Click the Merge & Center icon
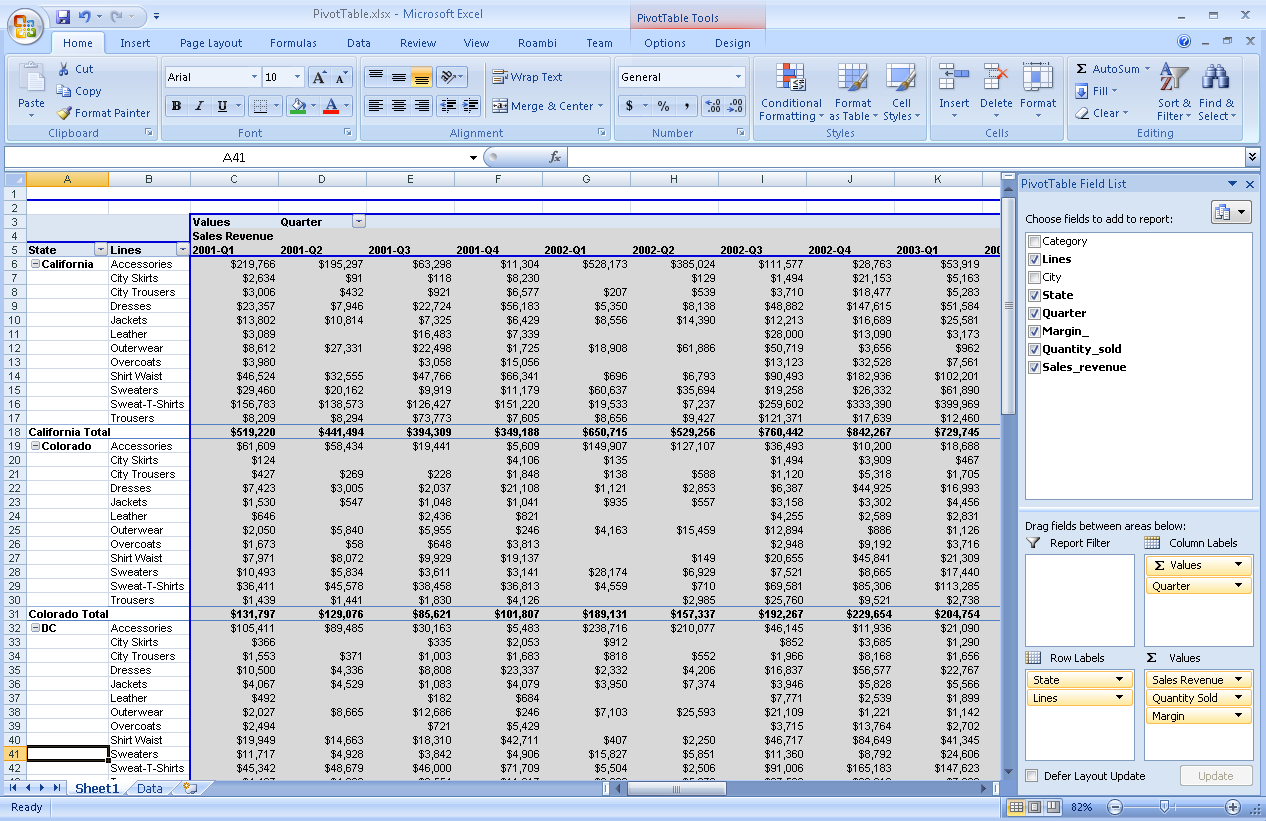The width and height of the screenshot is (1266, 821). (x=499, y=106)
